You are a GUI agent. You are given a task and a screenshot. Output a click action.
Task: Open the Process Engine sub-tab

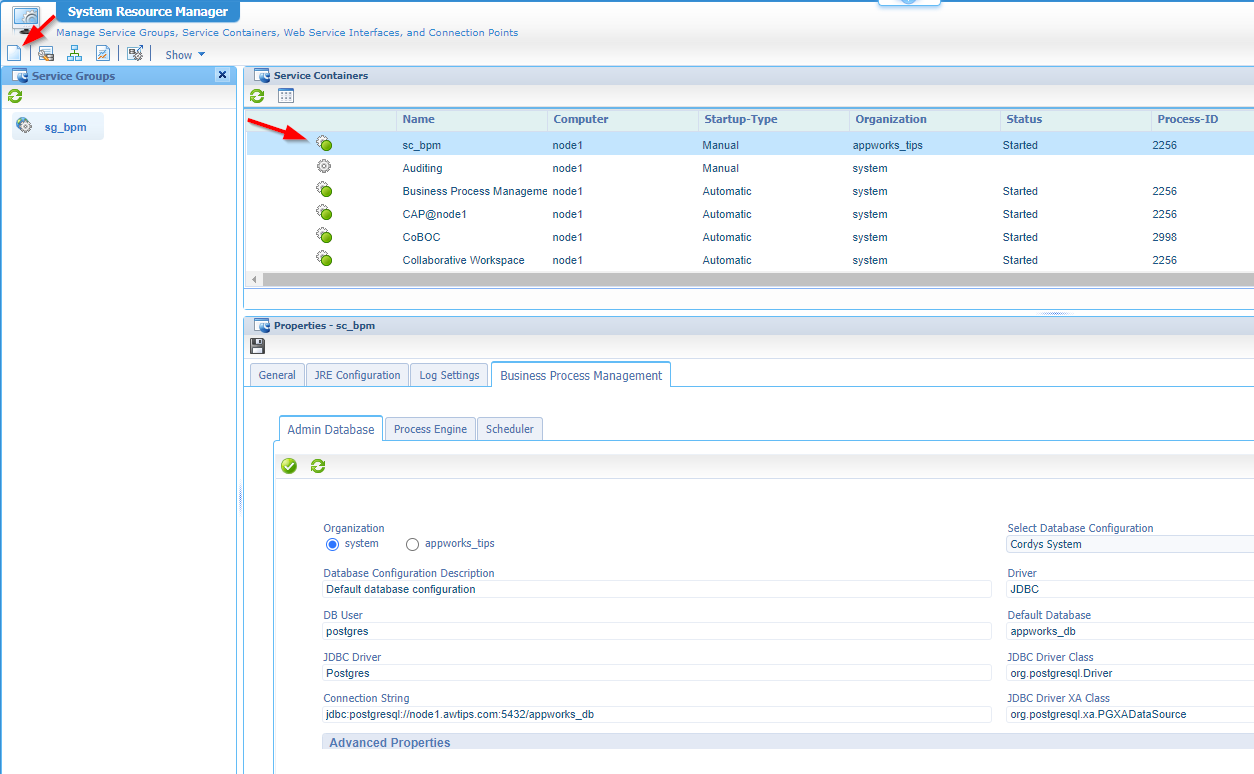coord(430,429)
